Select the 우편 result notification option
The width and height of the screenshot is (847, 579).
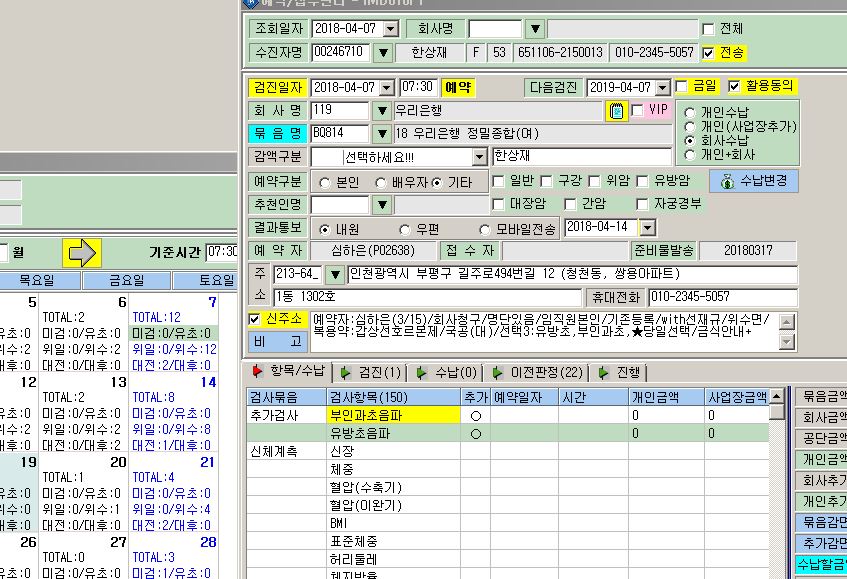pyautogui.click(x=405, y=230)
